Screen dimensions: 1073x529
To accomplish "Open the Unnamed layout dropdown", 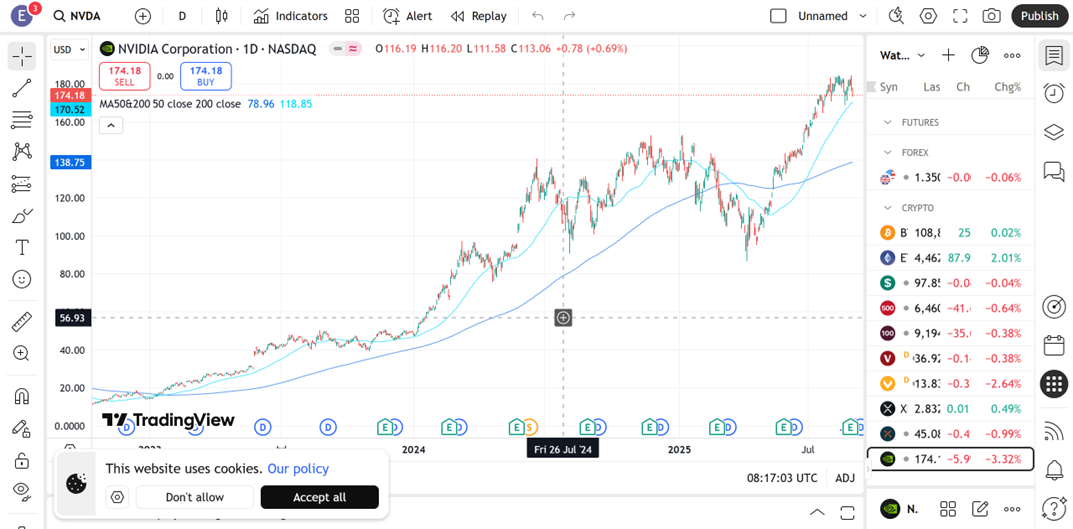I will (833, 16).
